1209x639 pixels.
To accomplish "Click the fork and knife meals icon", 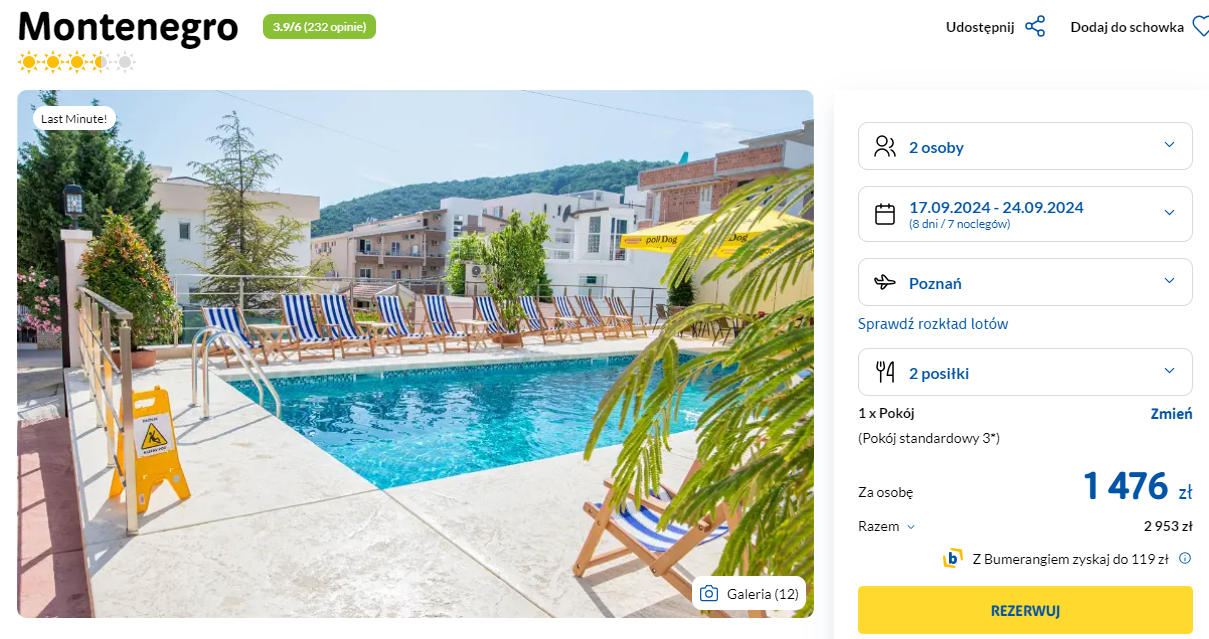I will (x=885, y=373).
